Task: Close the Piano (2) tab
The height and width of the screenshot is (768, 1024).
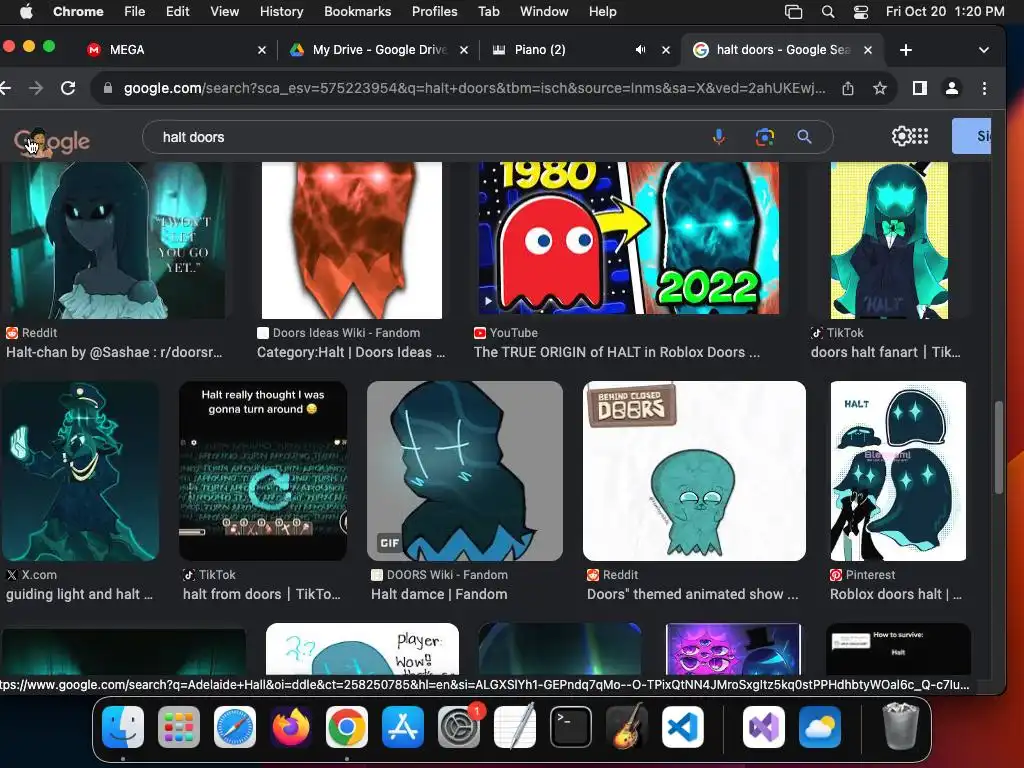Action: coord(665,50)
